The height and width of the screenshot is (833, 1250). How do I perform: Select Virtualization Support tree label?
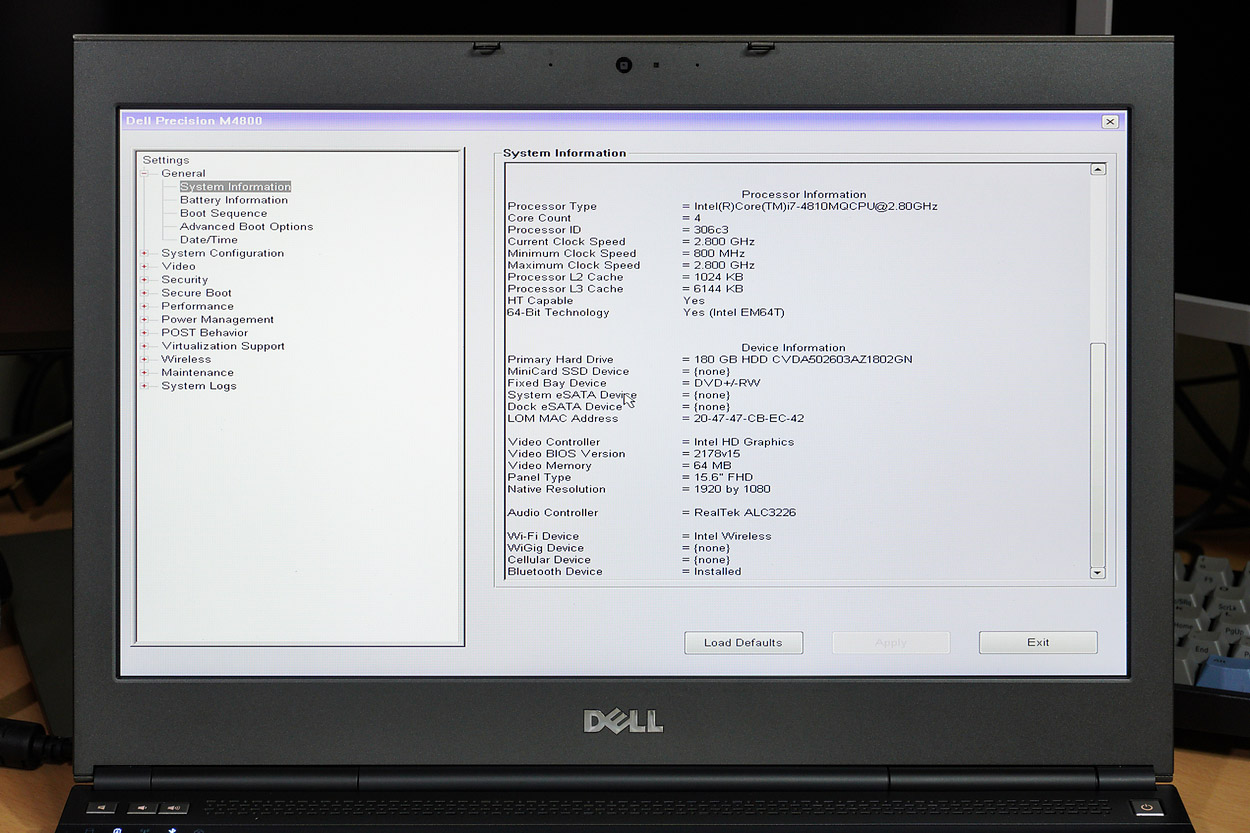pyautogui.click(x=223, y=346)
